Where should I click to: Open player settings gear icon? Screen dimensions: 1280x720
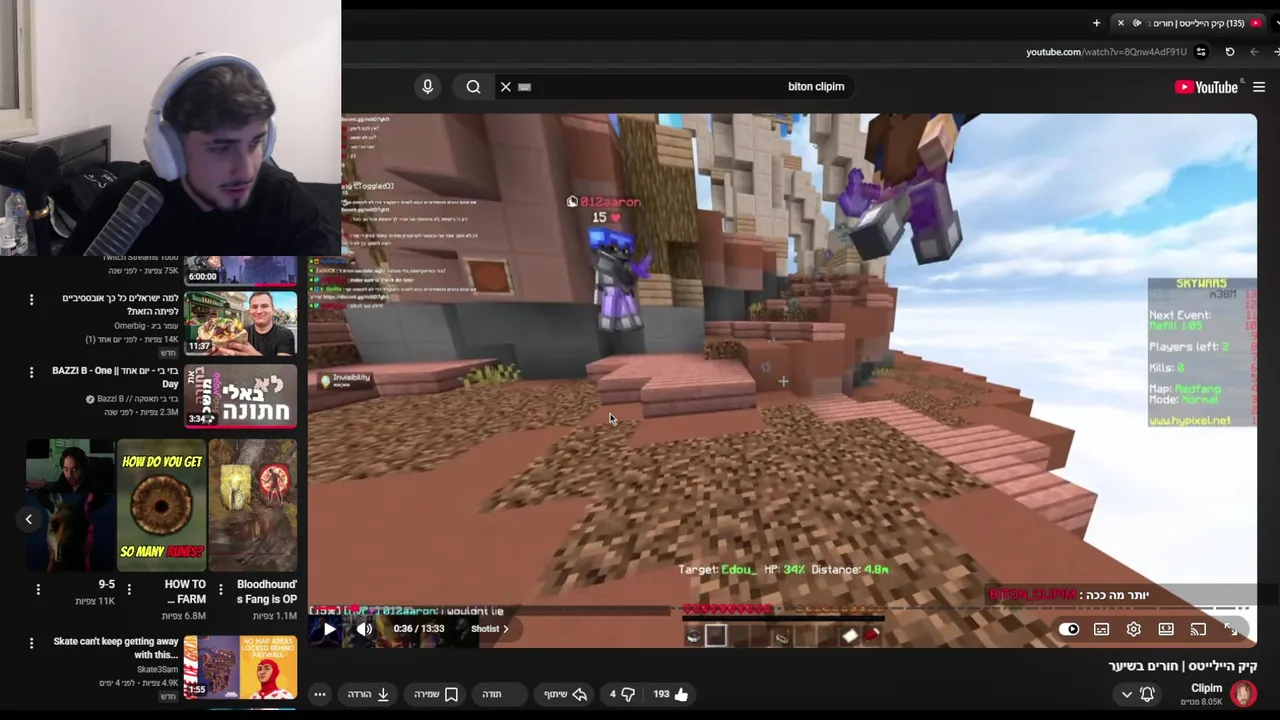(1133, 629)
